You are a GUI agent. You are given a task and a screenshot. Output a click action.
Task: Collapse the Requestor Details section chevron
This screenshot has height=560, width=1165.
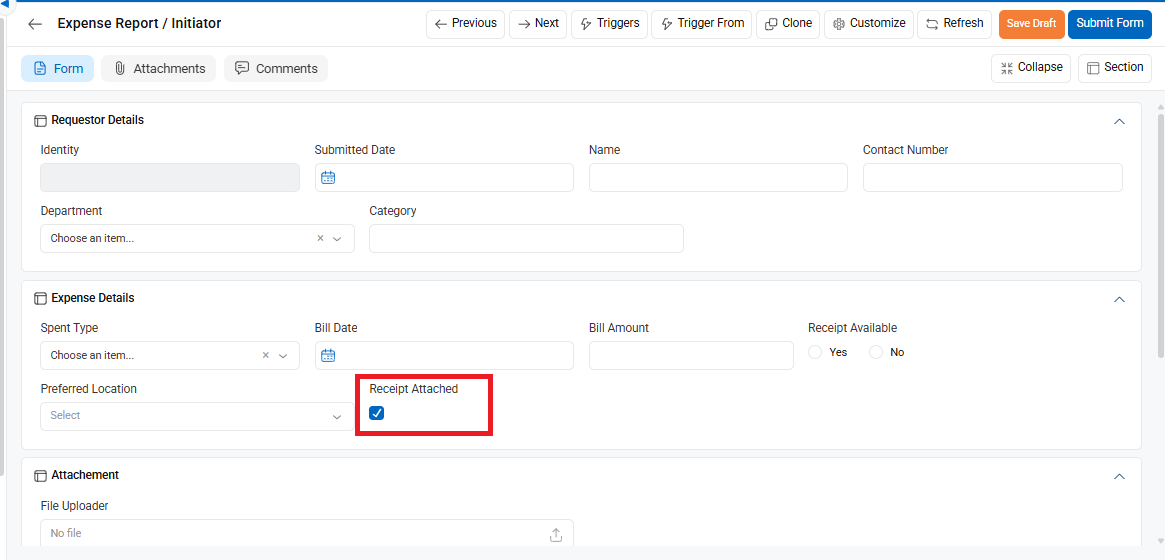coord(1120,121)
